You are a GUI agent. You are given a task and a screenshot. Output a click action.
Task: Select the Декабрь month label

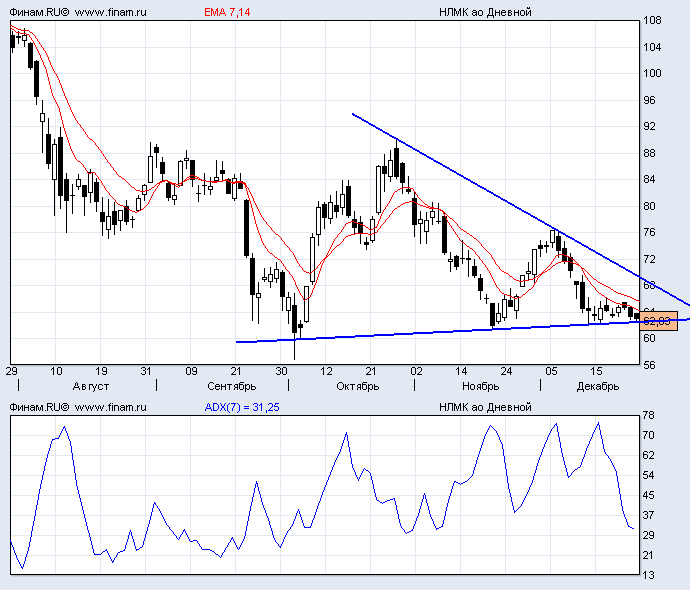(598, 386)
